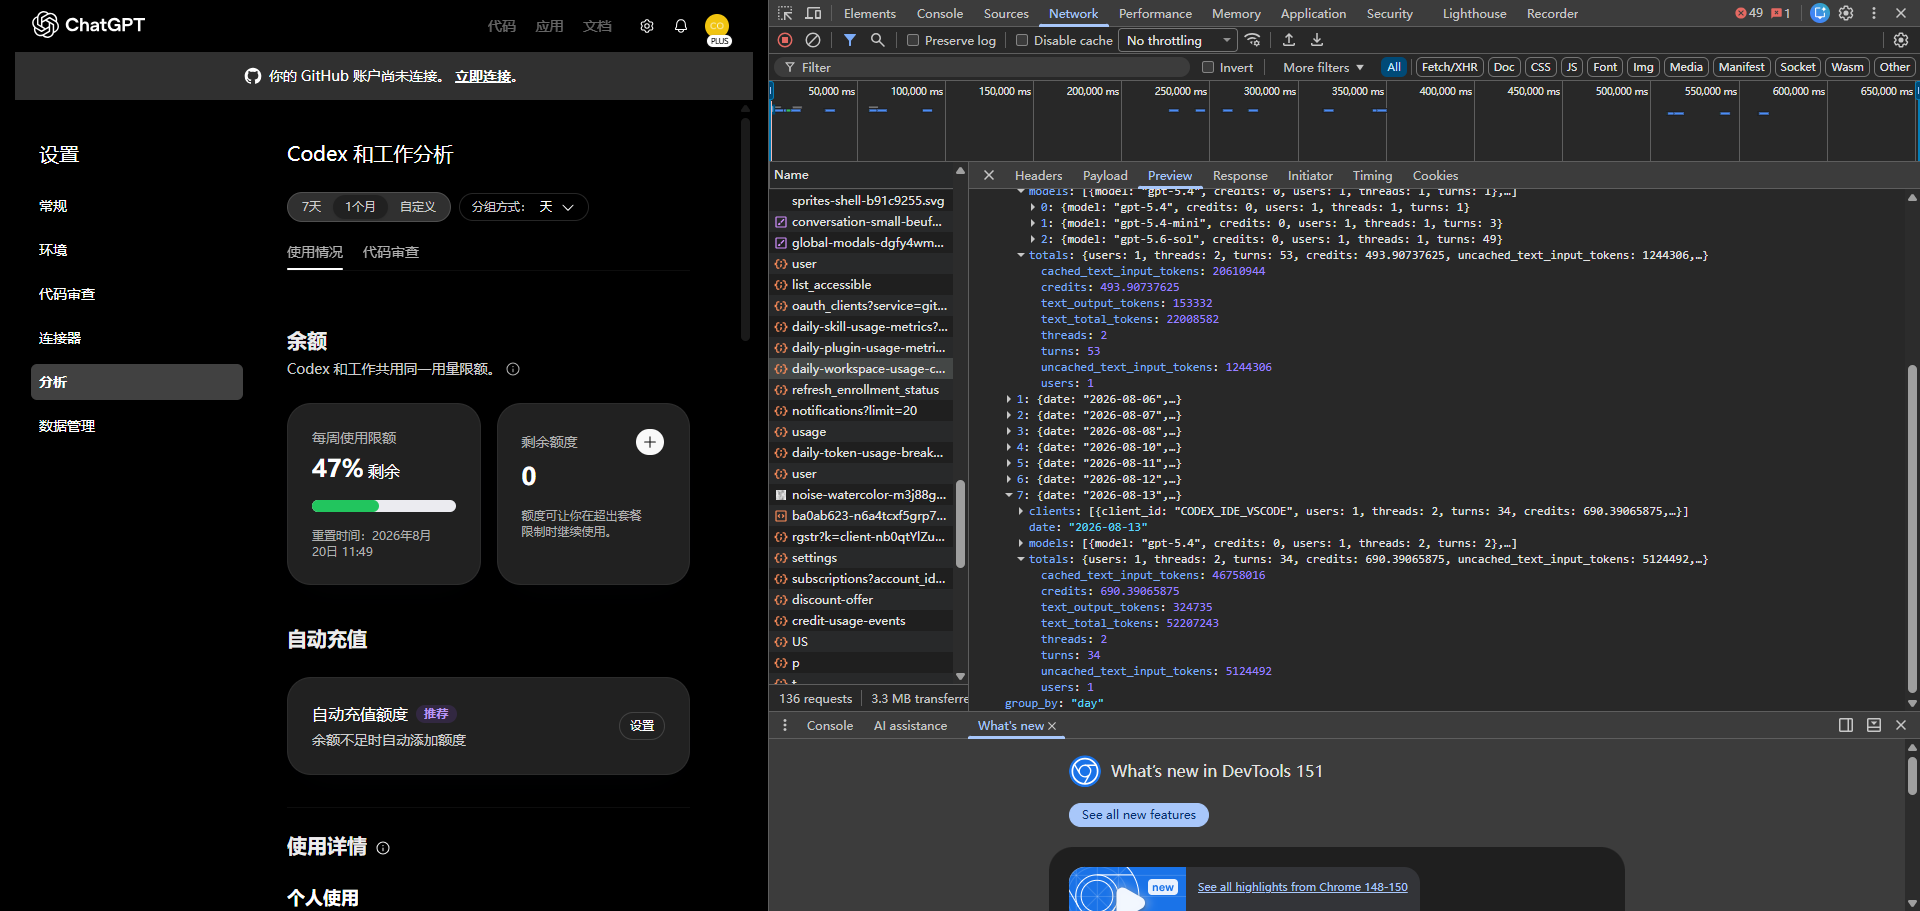Open notifications bell in ChatGPT header
Viewport: 1920px width, 911px height.
click(x=681, y=26)
